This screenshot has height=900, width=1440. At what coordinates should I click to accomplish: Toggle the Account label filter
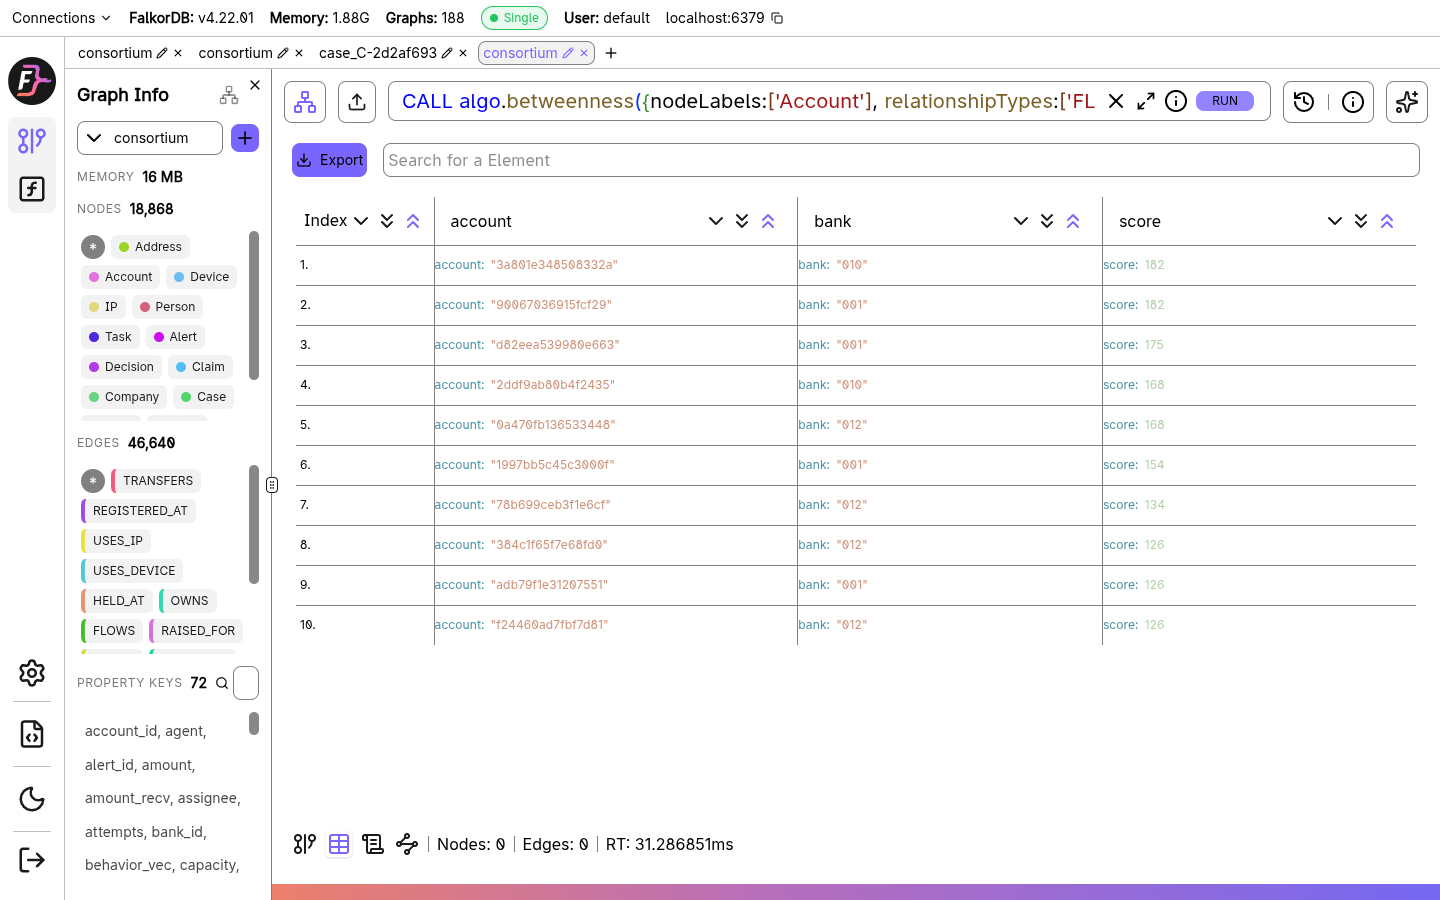pos(121,277)
